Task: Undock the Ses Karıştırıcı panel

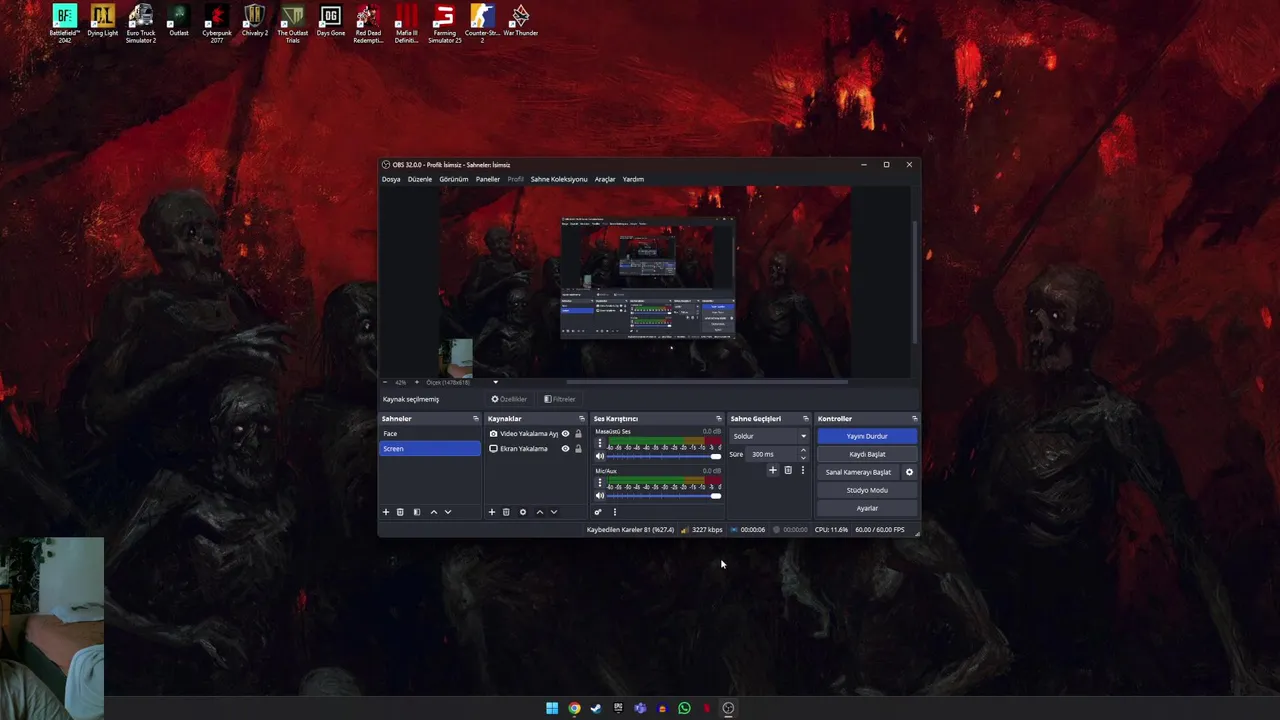Action: click(x=718, y=419)
